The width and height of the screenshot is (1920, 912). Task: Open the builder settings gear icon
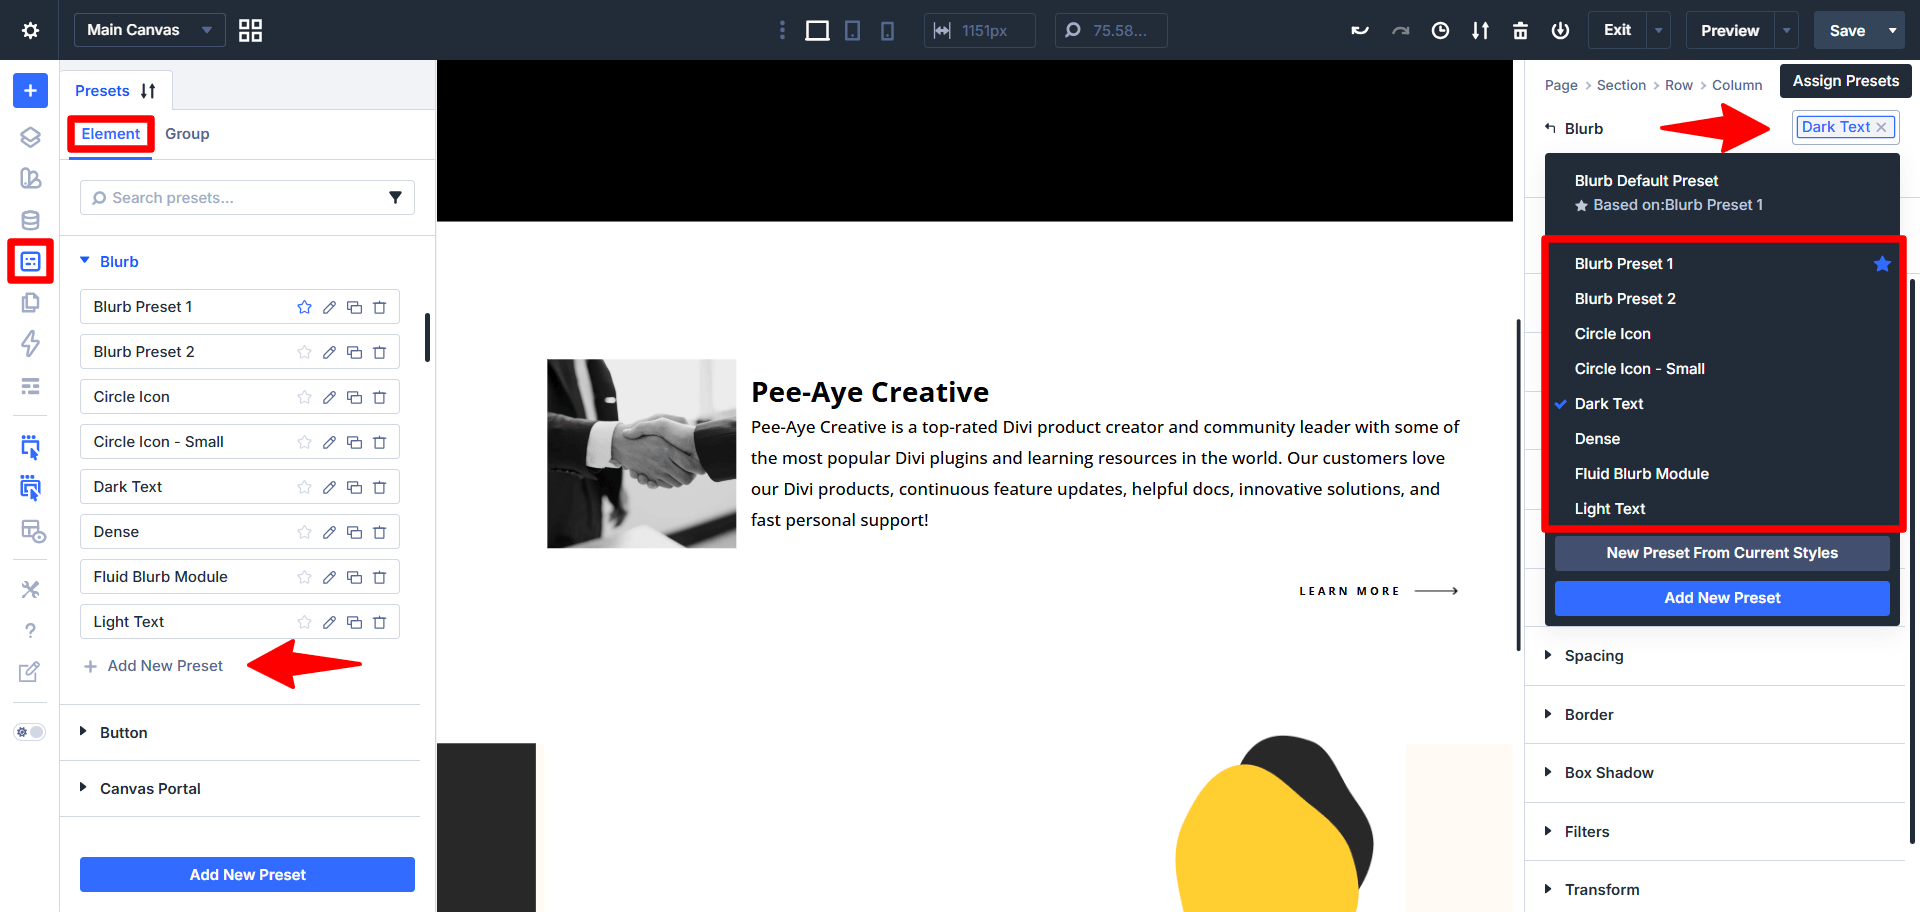(x=30, y=30)
